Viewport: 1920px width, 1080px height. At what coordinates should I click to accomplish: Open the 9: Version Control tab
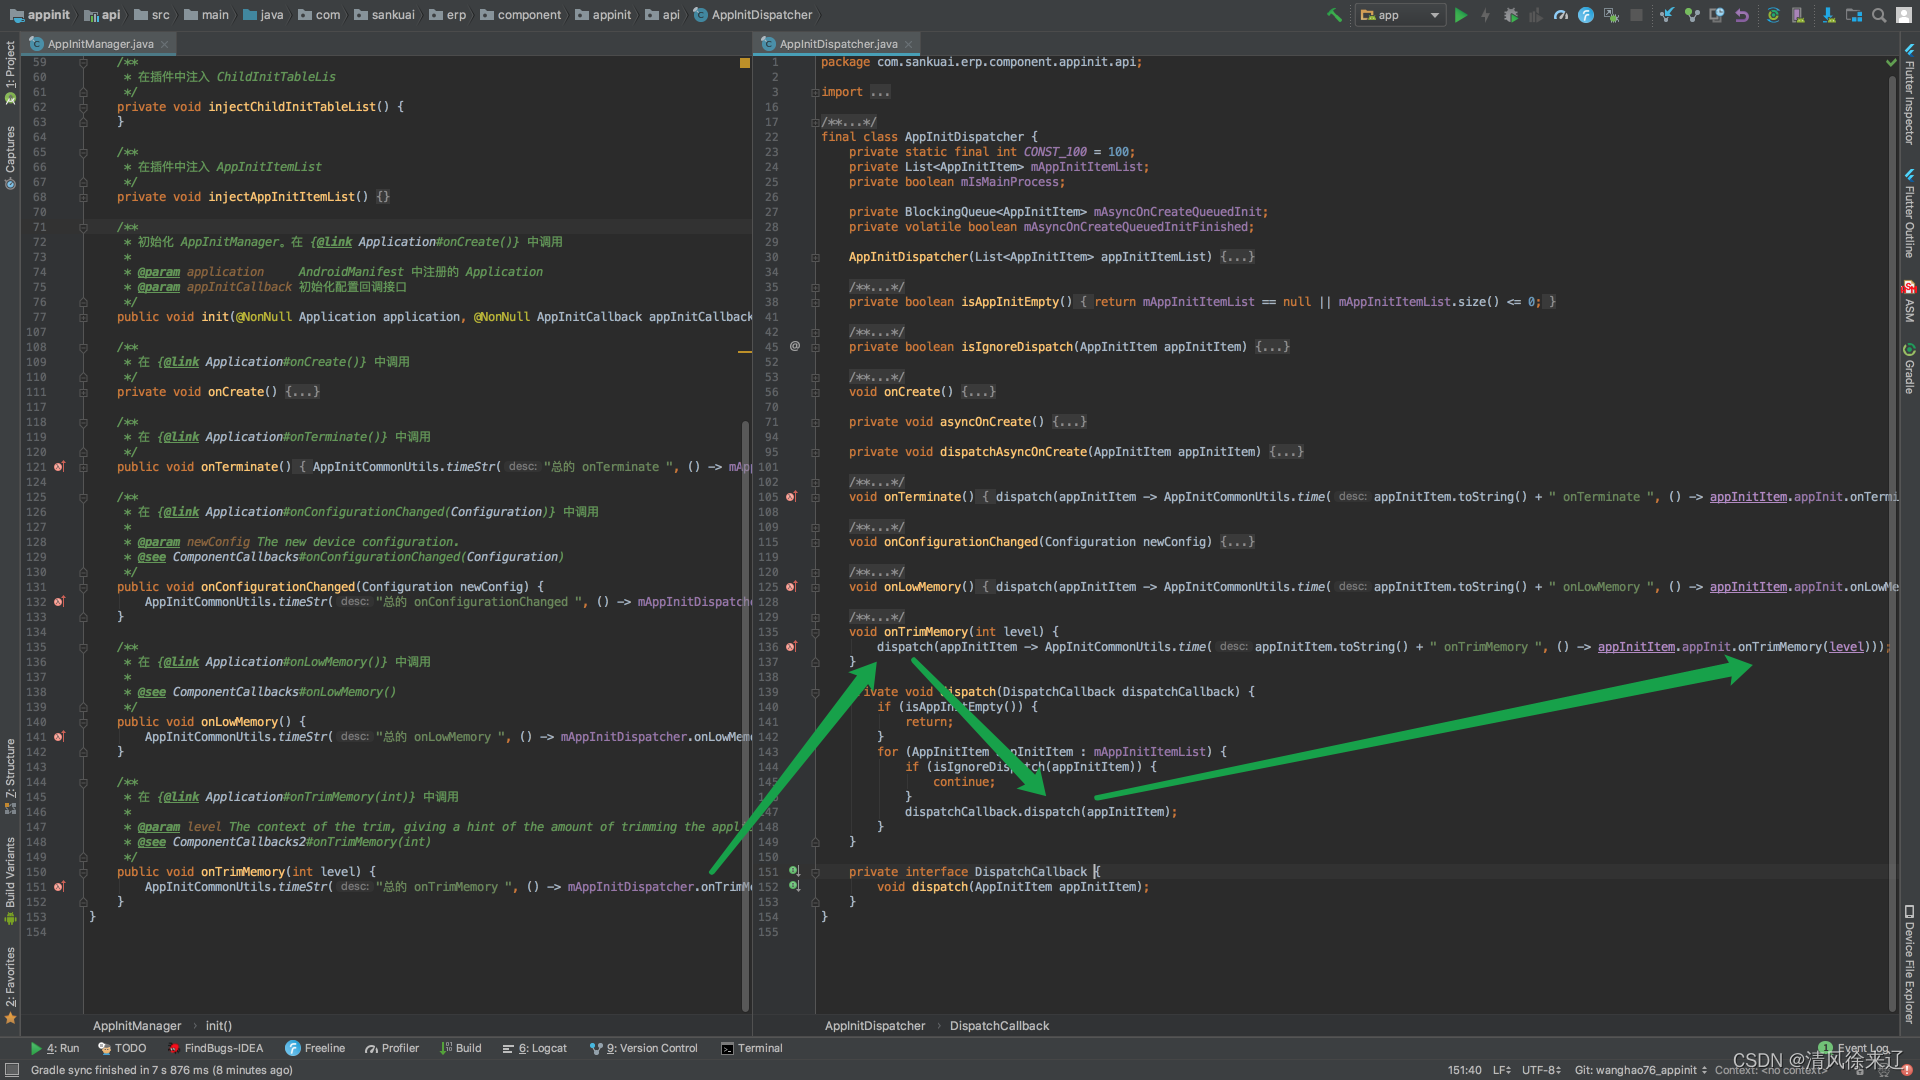point(644,1048)
